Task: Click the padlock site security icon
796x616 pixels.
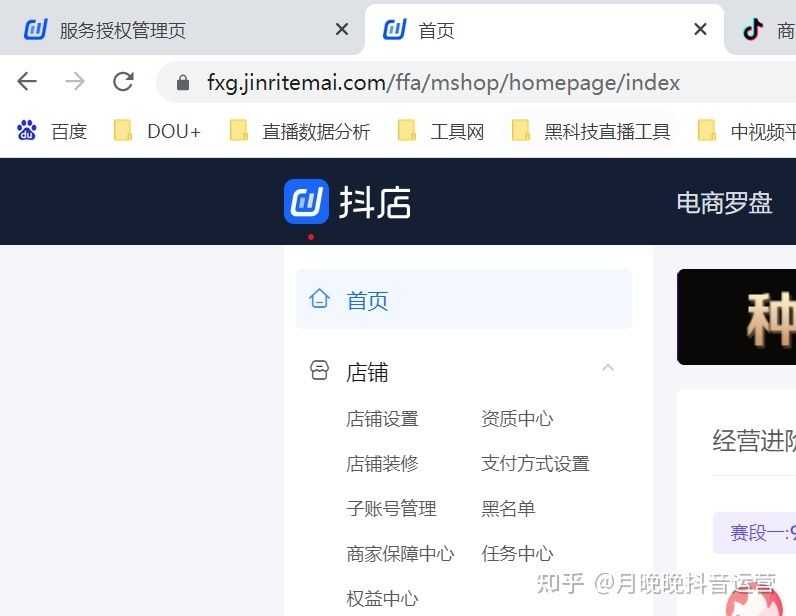Action: pyautogui.click(x=183, y=82)
